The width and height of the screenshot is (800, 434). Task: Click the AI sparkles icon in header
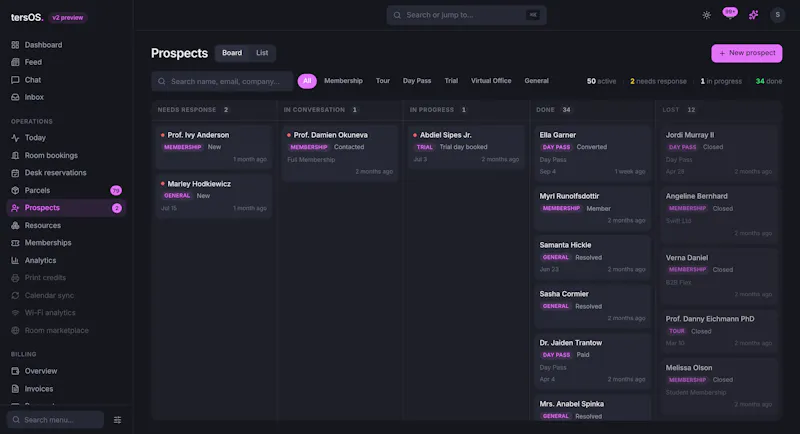(x=754, y=15)
